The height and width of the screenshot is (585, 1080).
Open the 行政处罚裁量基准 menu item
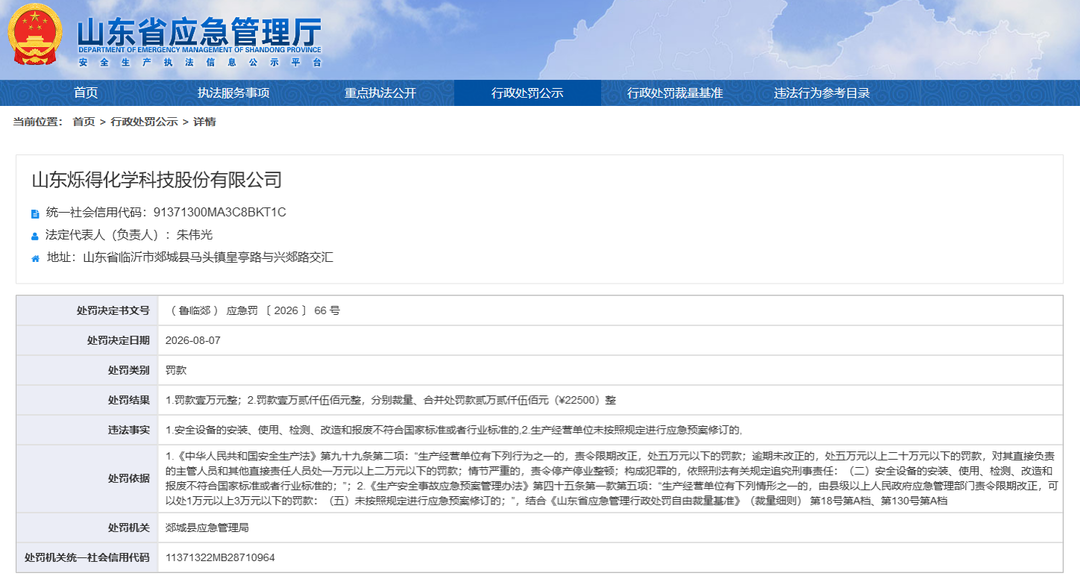pyautogui.click(x=675, y=93)
